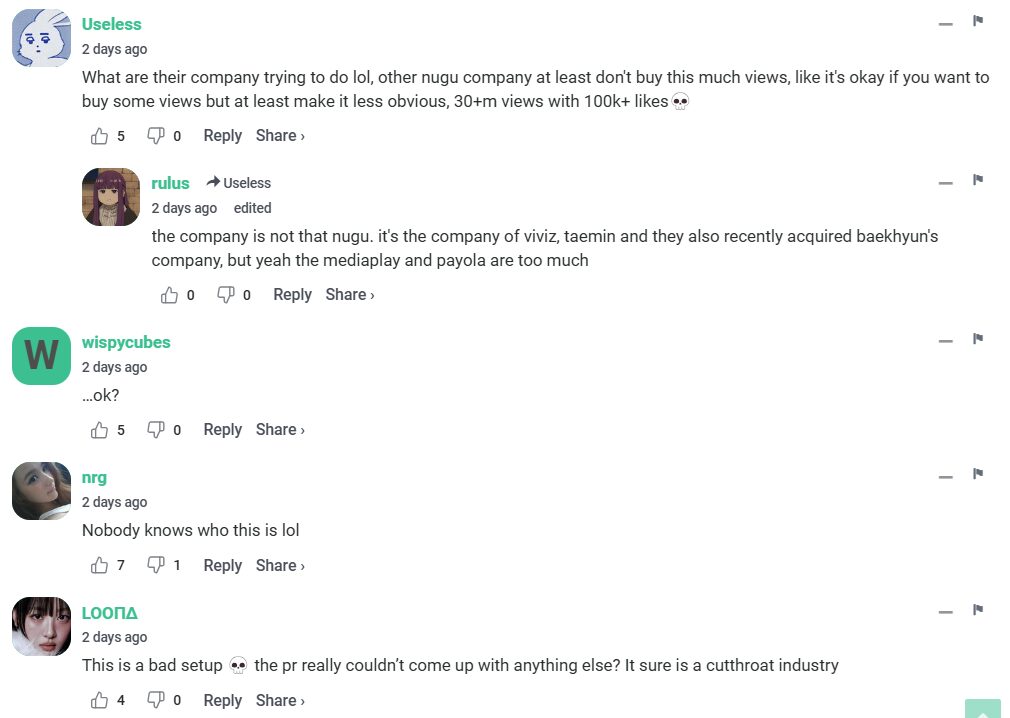Open Share menu on Useless comment

(280, 136)
